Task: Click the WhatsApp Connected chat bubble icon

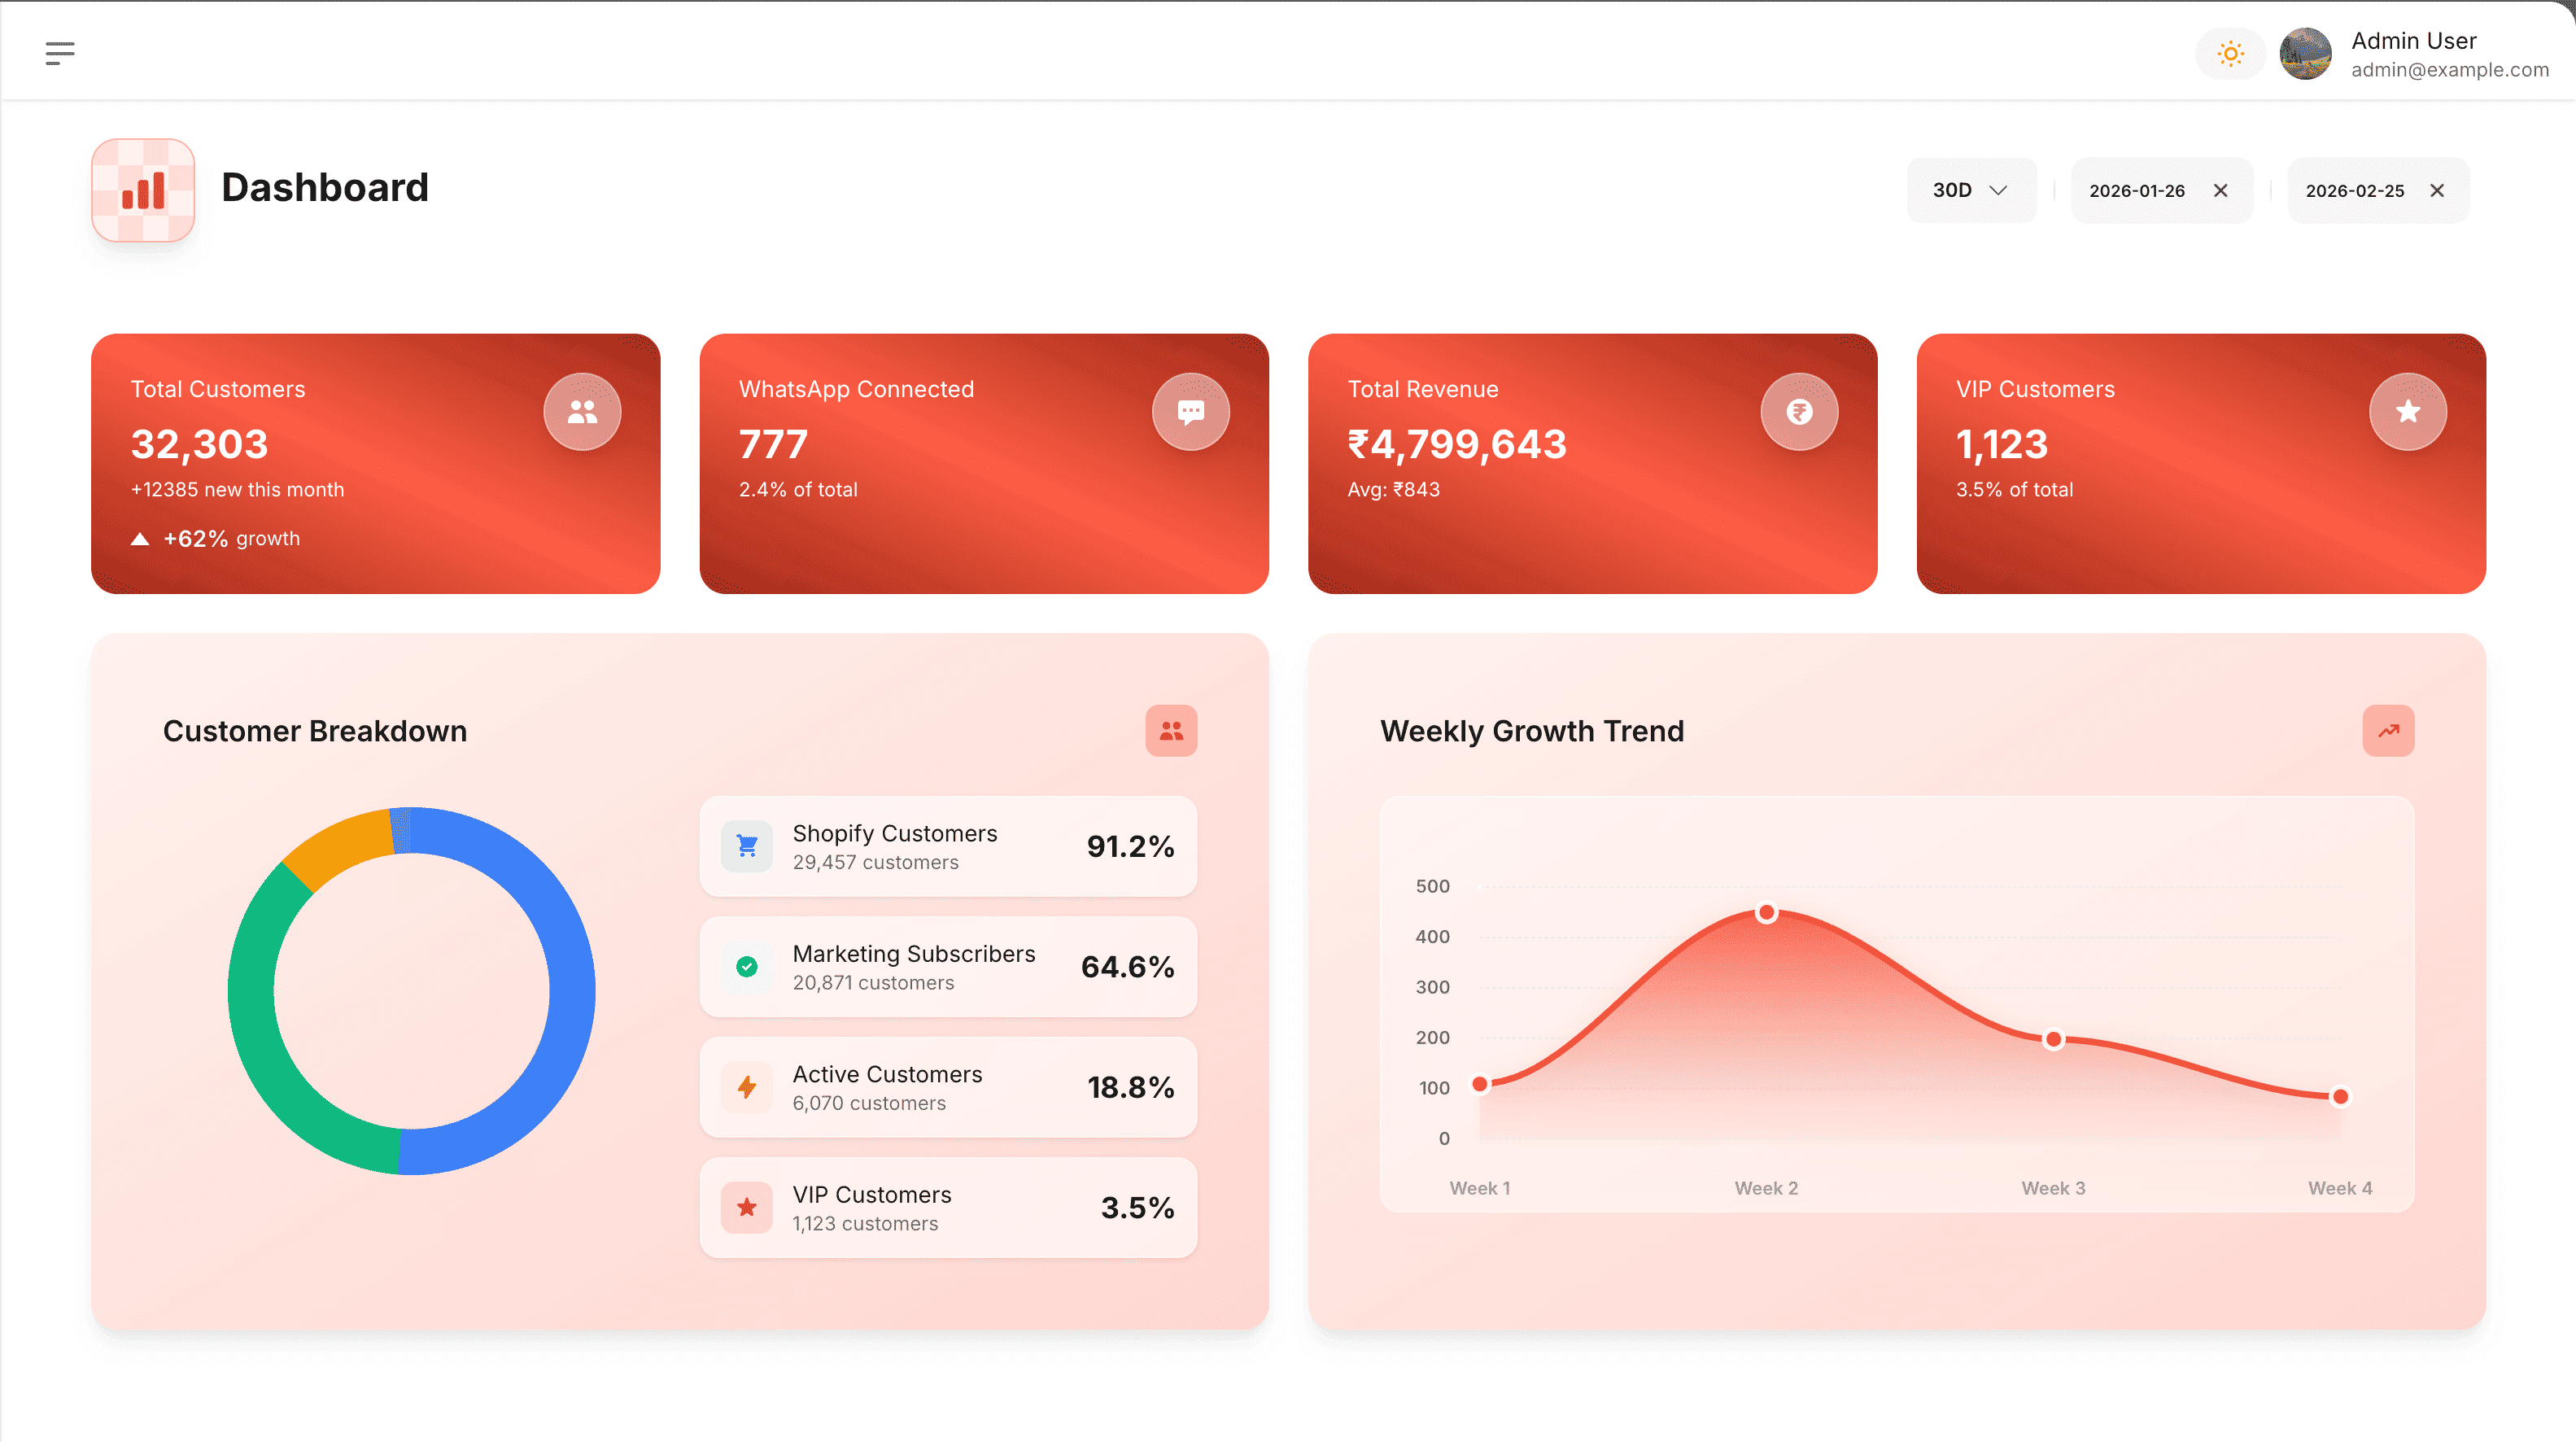Action: click(x=1190, y=411)
